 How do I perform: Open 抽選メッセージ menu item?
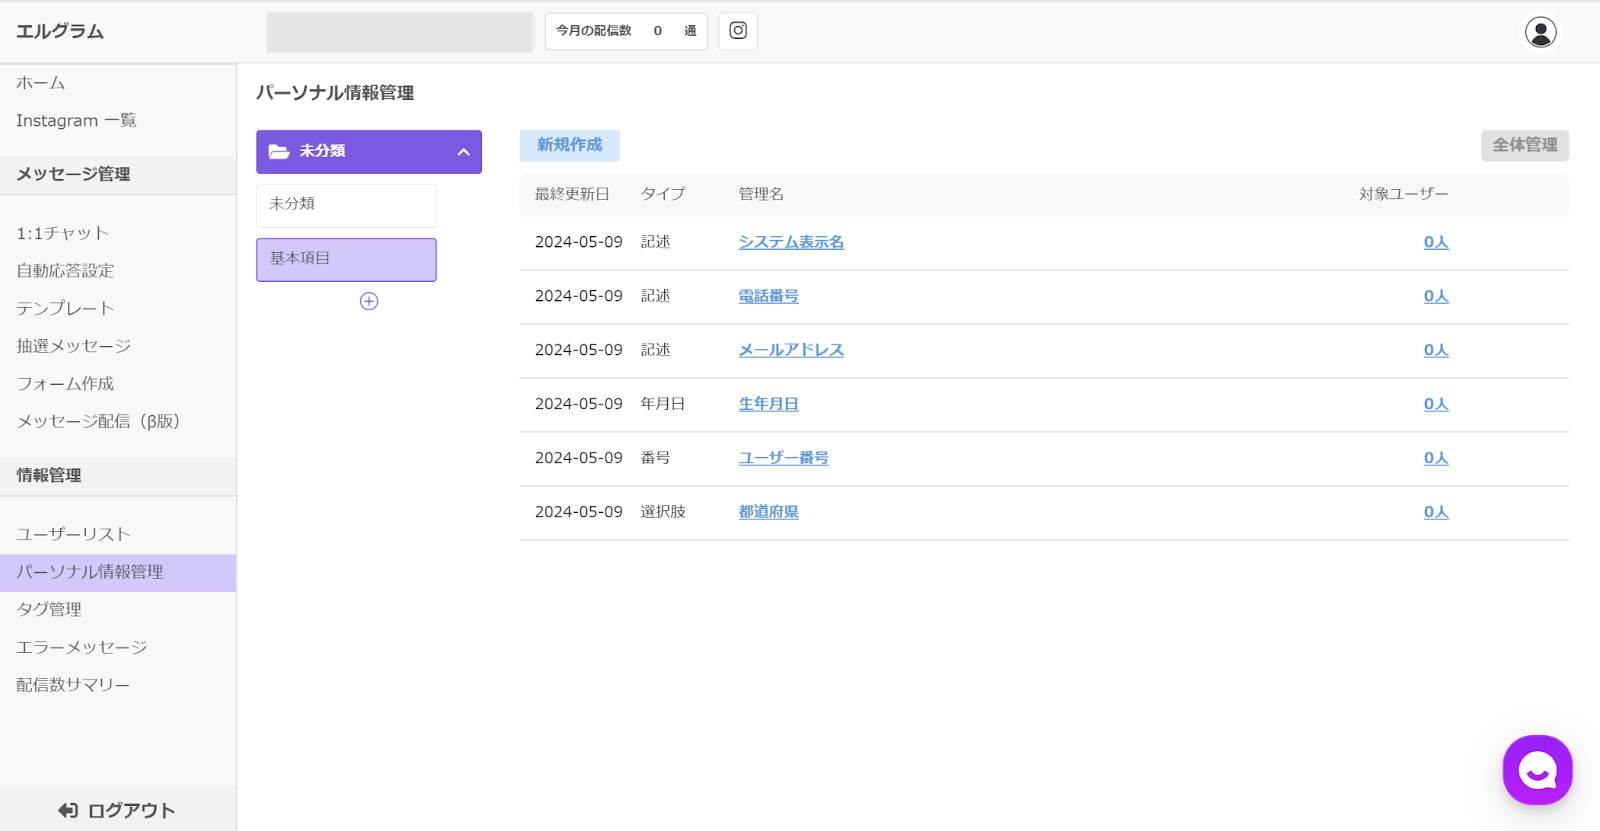click(73, 346)
